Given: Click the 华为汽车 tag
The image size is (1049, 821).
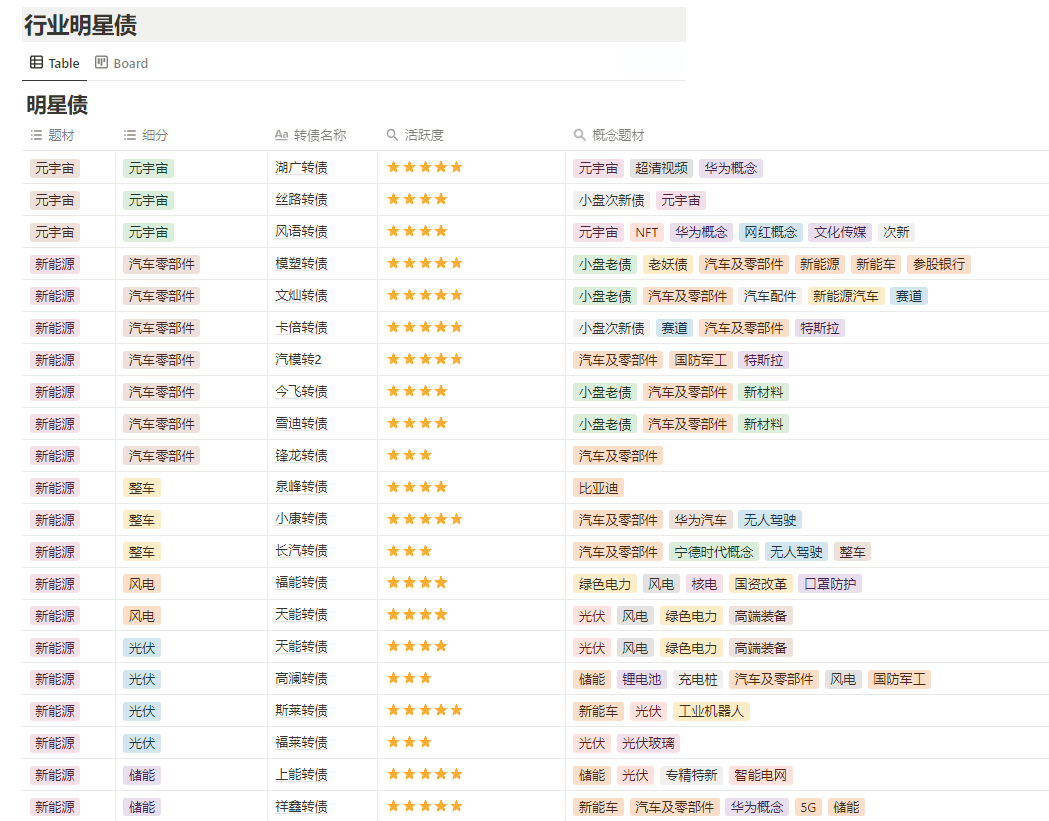Looking at the screenshot, I should tap(700, 520).
